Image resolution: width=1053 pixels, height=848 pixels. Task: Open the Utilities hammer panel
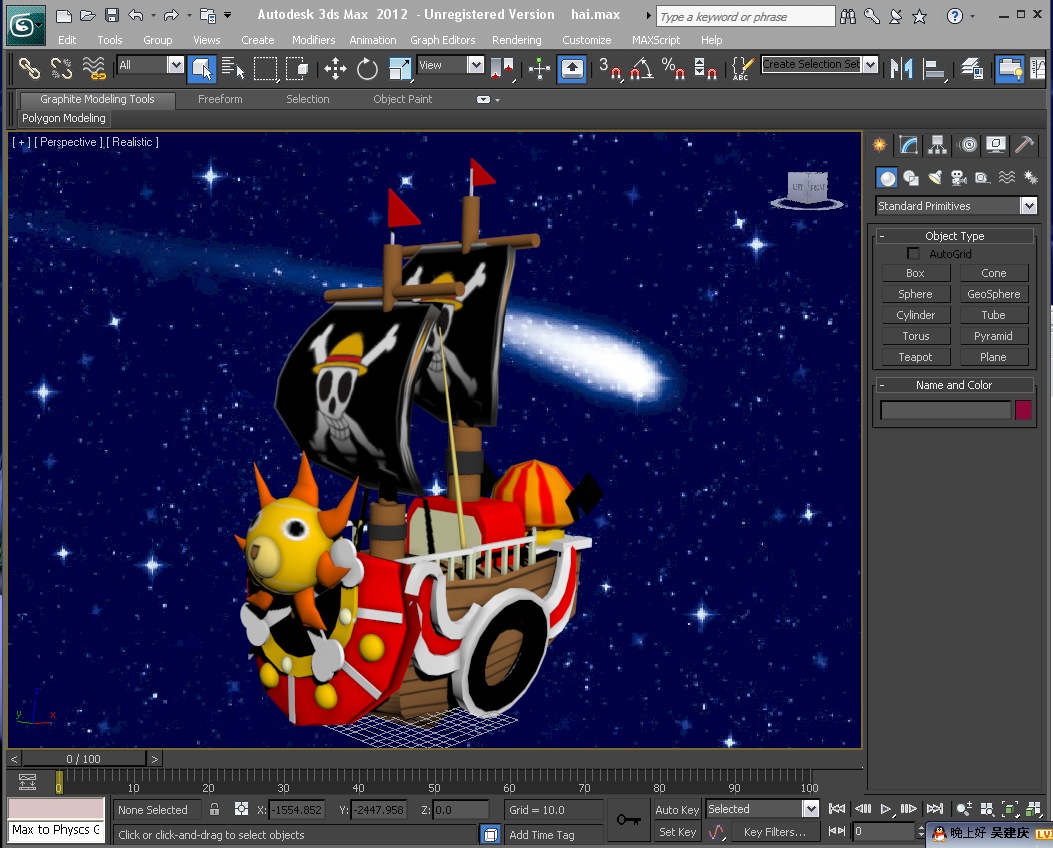(1024, 144)
